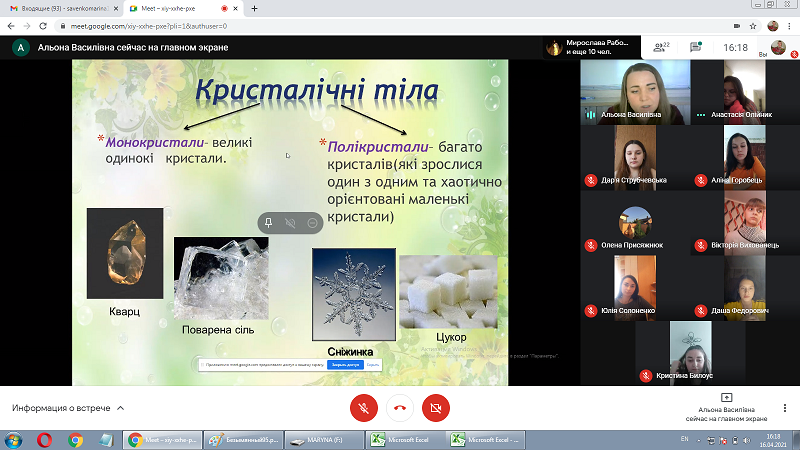The height and width of the screenshot is (450, 800).
Task: Select Альона Василівна video tile
Action: (635, 92)
